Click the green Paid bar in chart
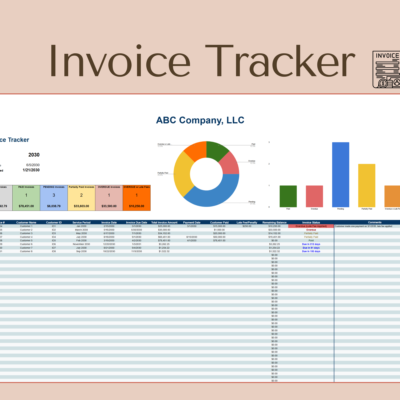This screenshot has width=400, height=400. pyautogui.click(x=288, y=196)
